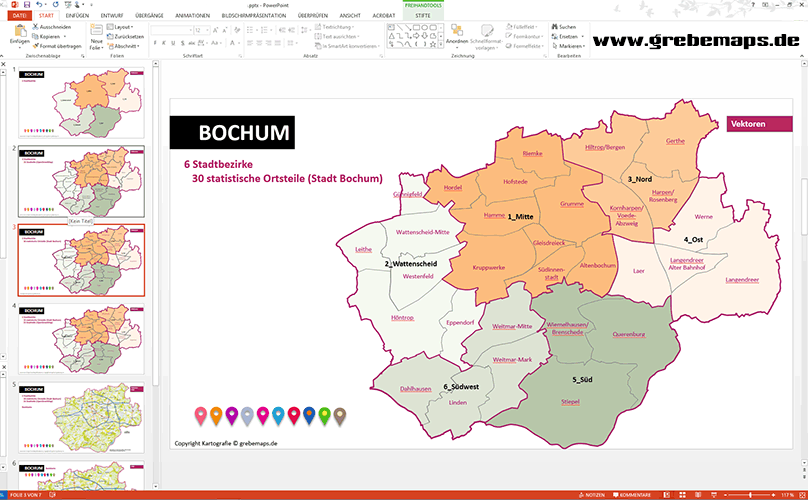
Task: Click the Querenburg district link
Action: 628,335
